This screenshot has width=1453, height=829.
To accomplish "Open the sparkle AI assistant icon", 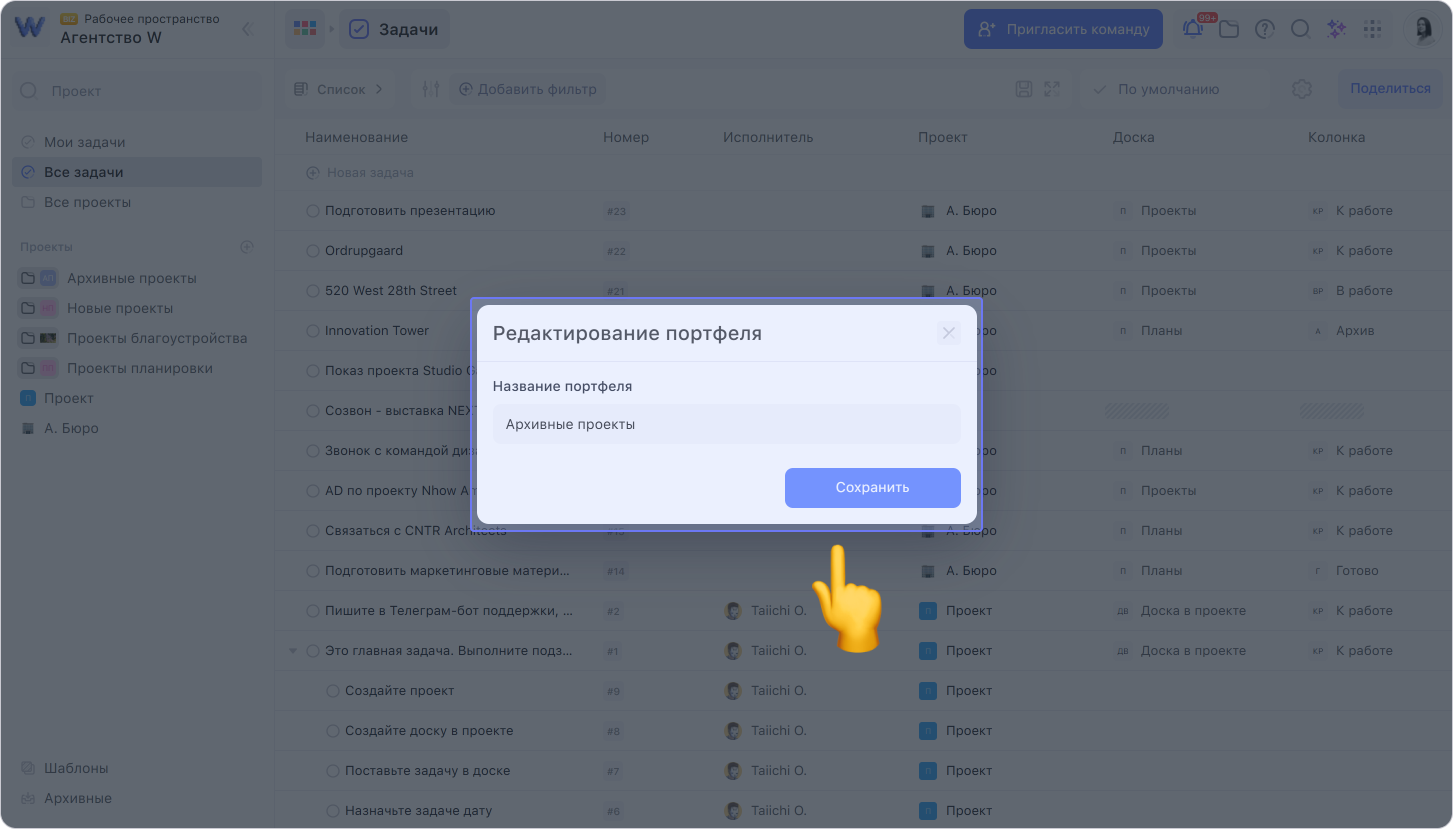I will (1336, 29).
